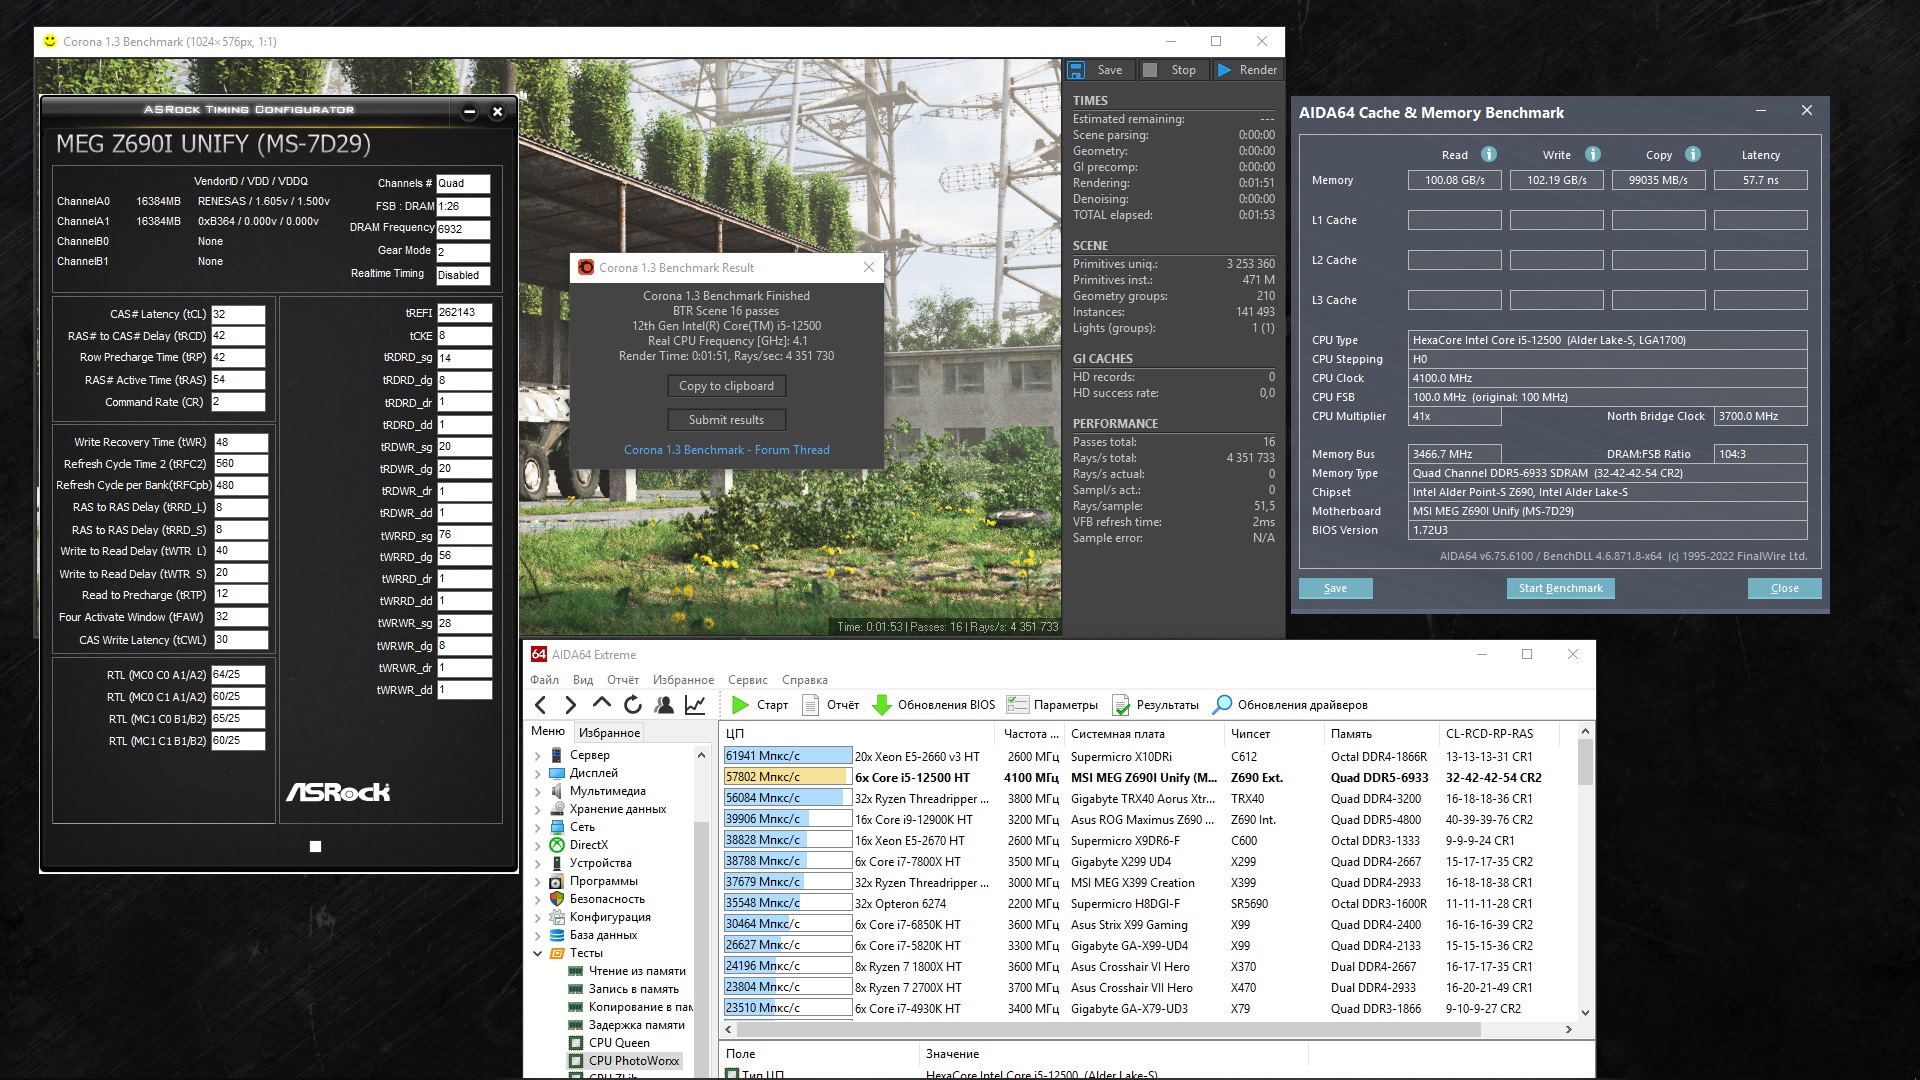Click the Copy info icon in benchmark

[x=1693, y=154]
